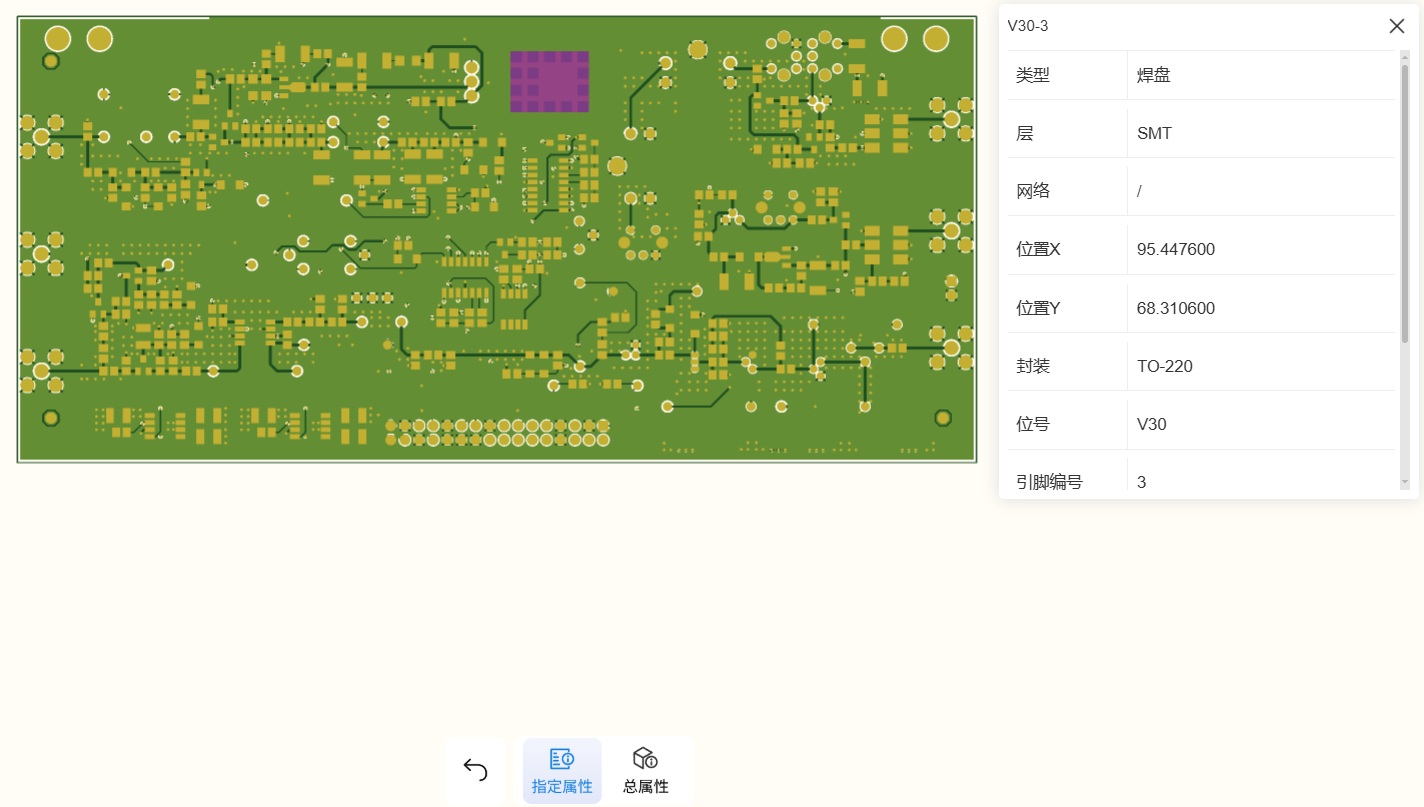
Task: Click the back arrow icon
Action: [475, 769]
